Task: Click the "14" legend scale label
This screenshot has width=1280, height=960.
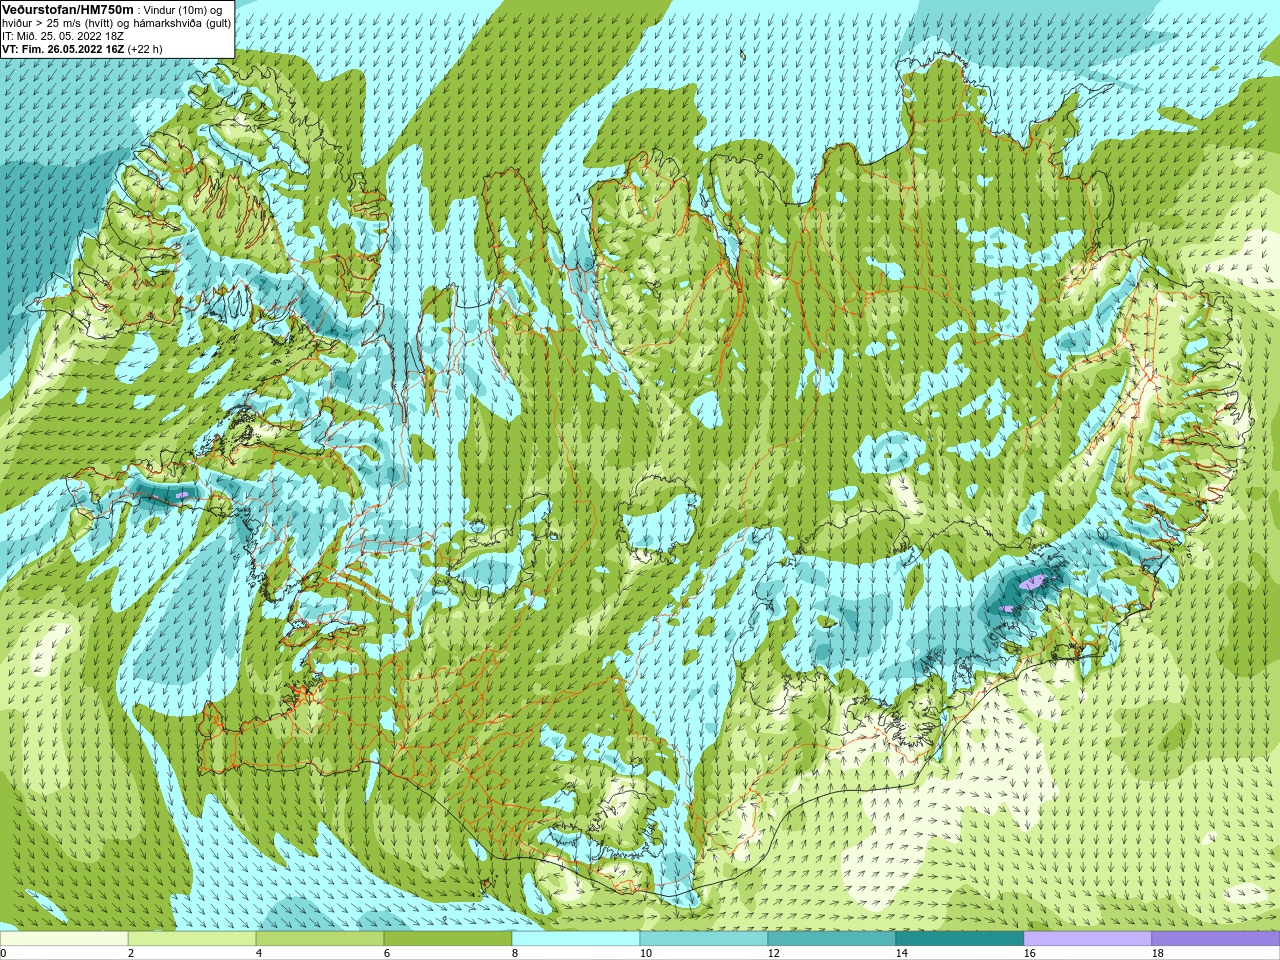Action: [902, 953]
